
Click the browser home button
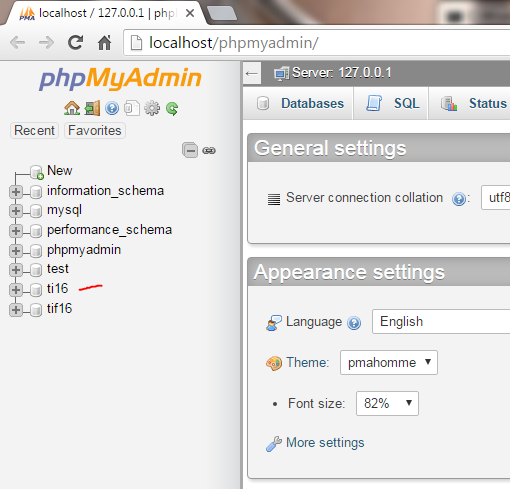[x=105, y=43]
